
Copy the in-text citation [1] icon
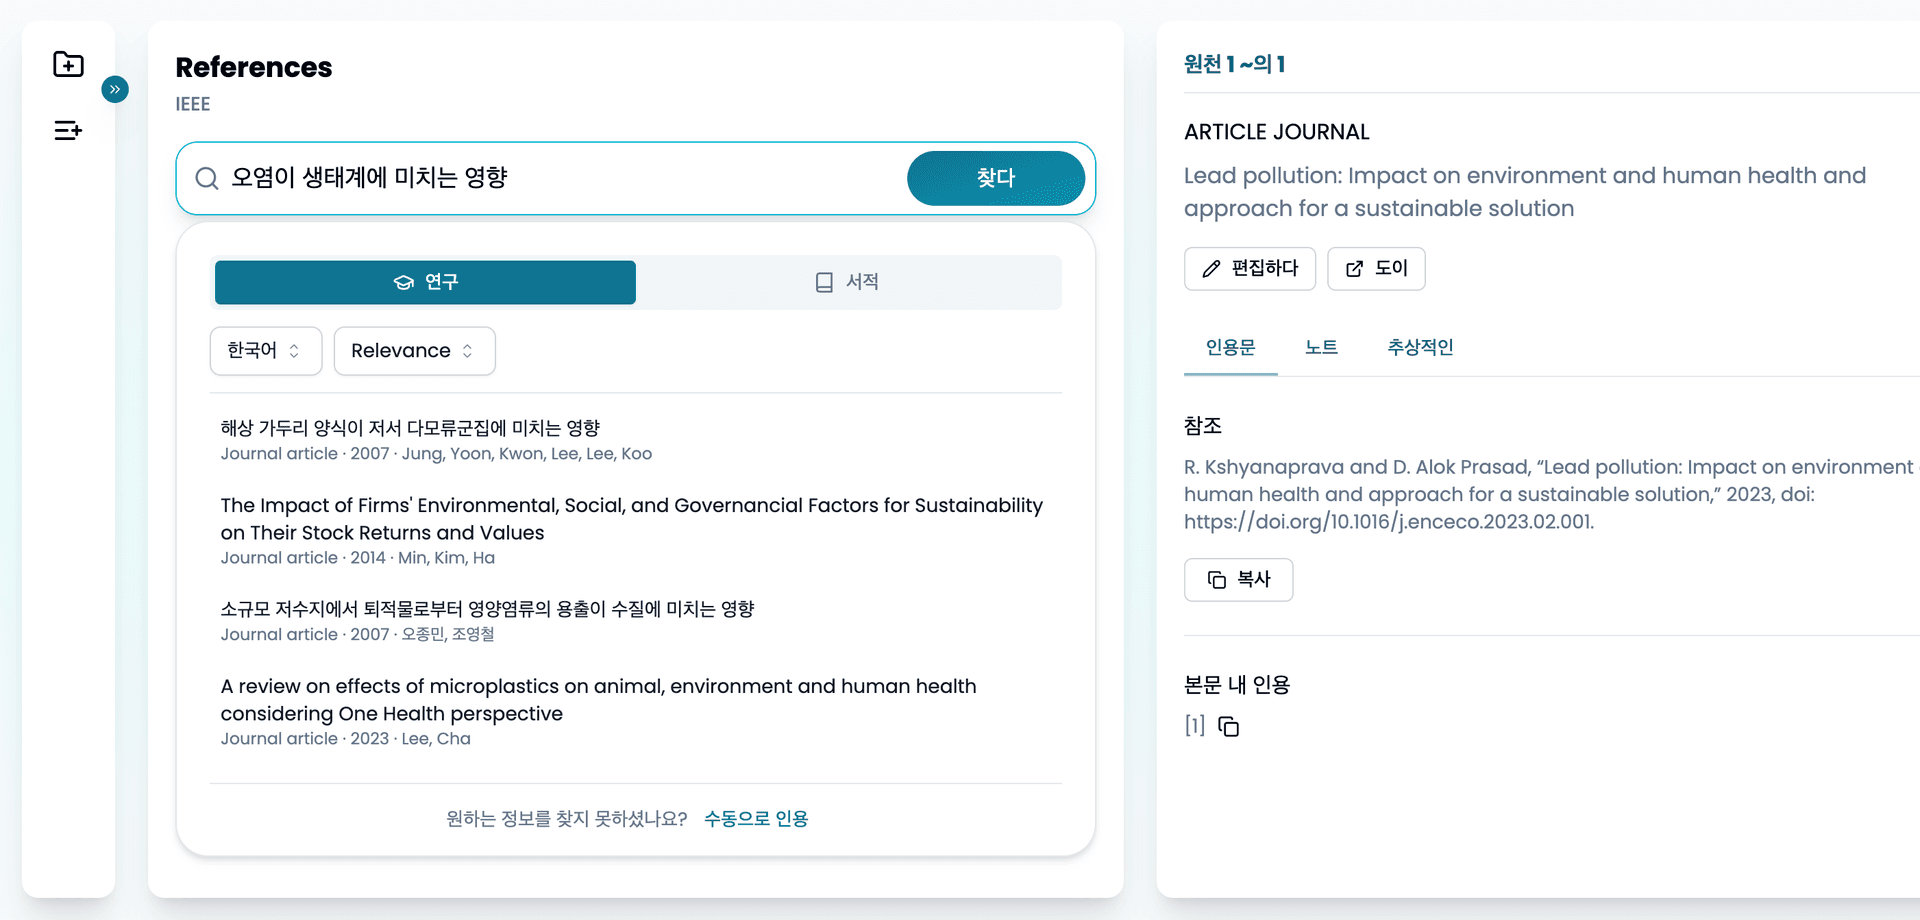click(1229, 727)
